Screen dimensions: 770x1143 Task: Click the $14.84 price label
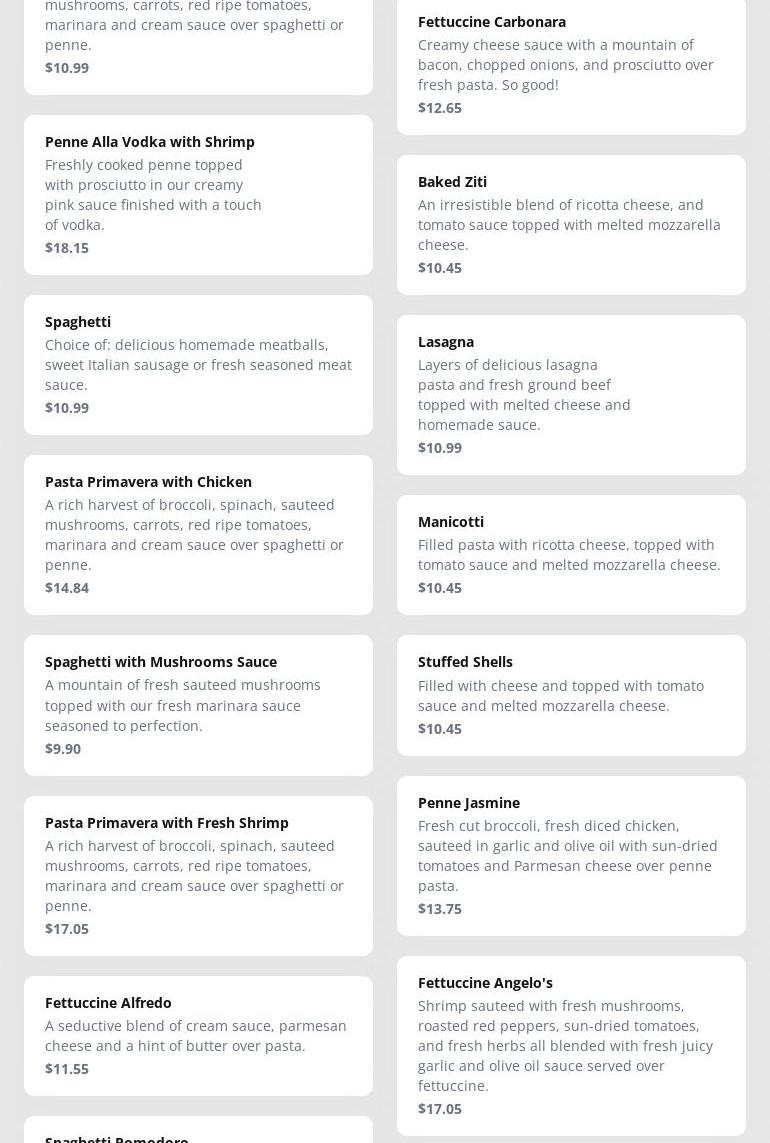click(67, 588)
